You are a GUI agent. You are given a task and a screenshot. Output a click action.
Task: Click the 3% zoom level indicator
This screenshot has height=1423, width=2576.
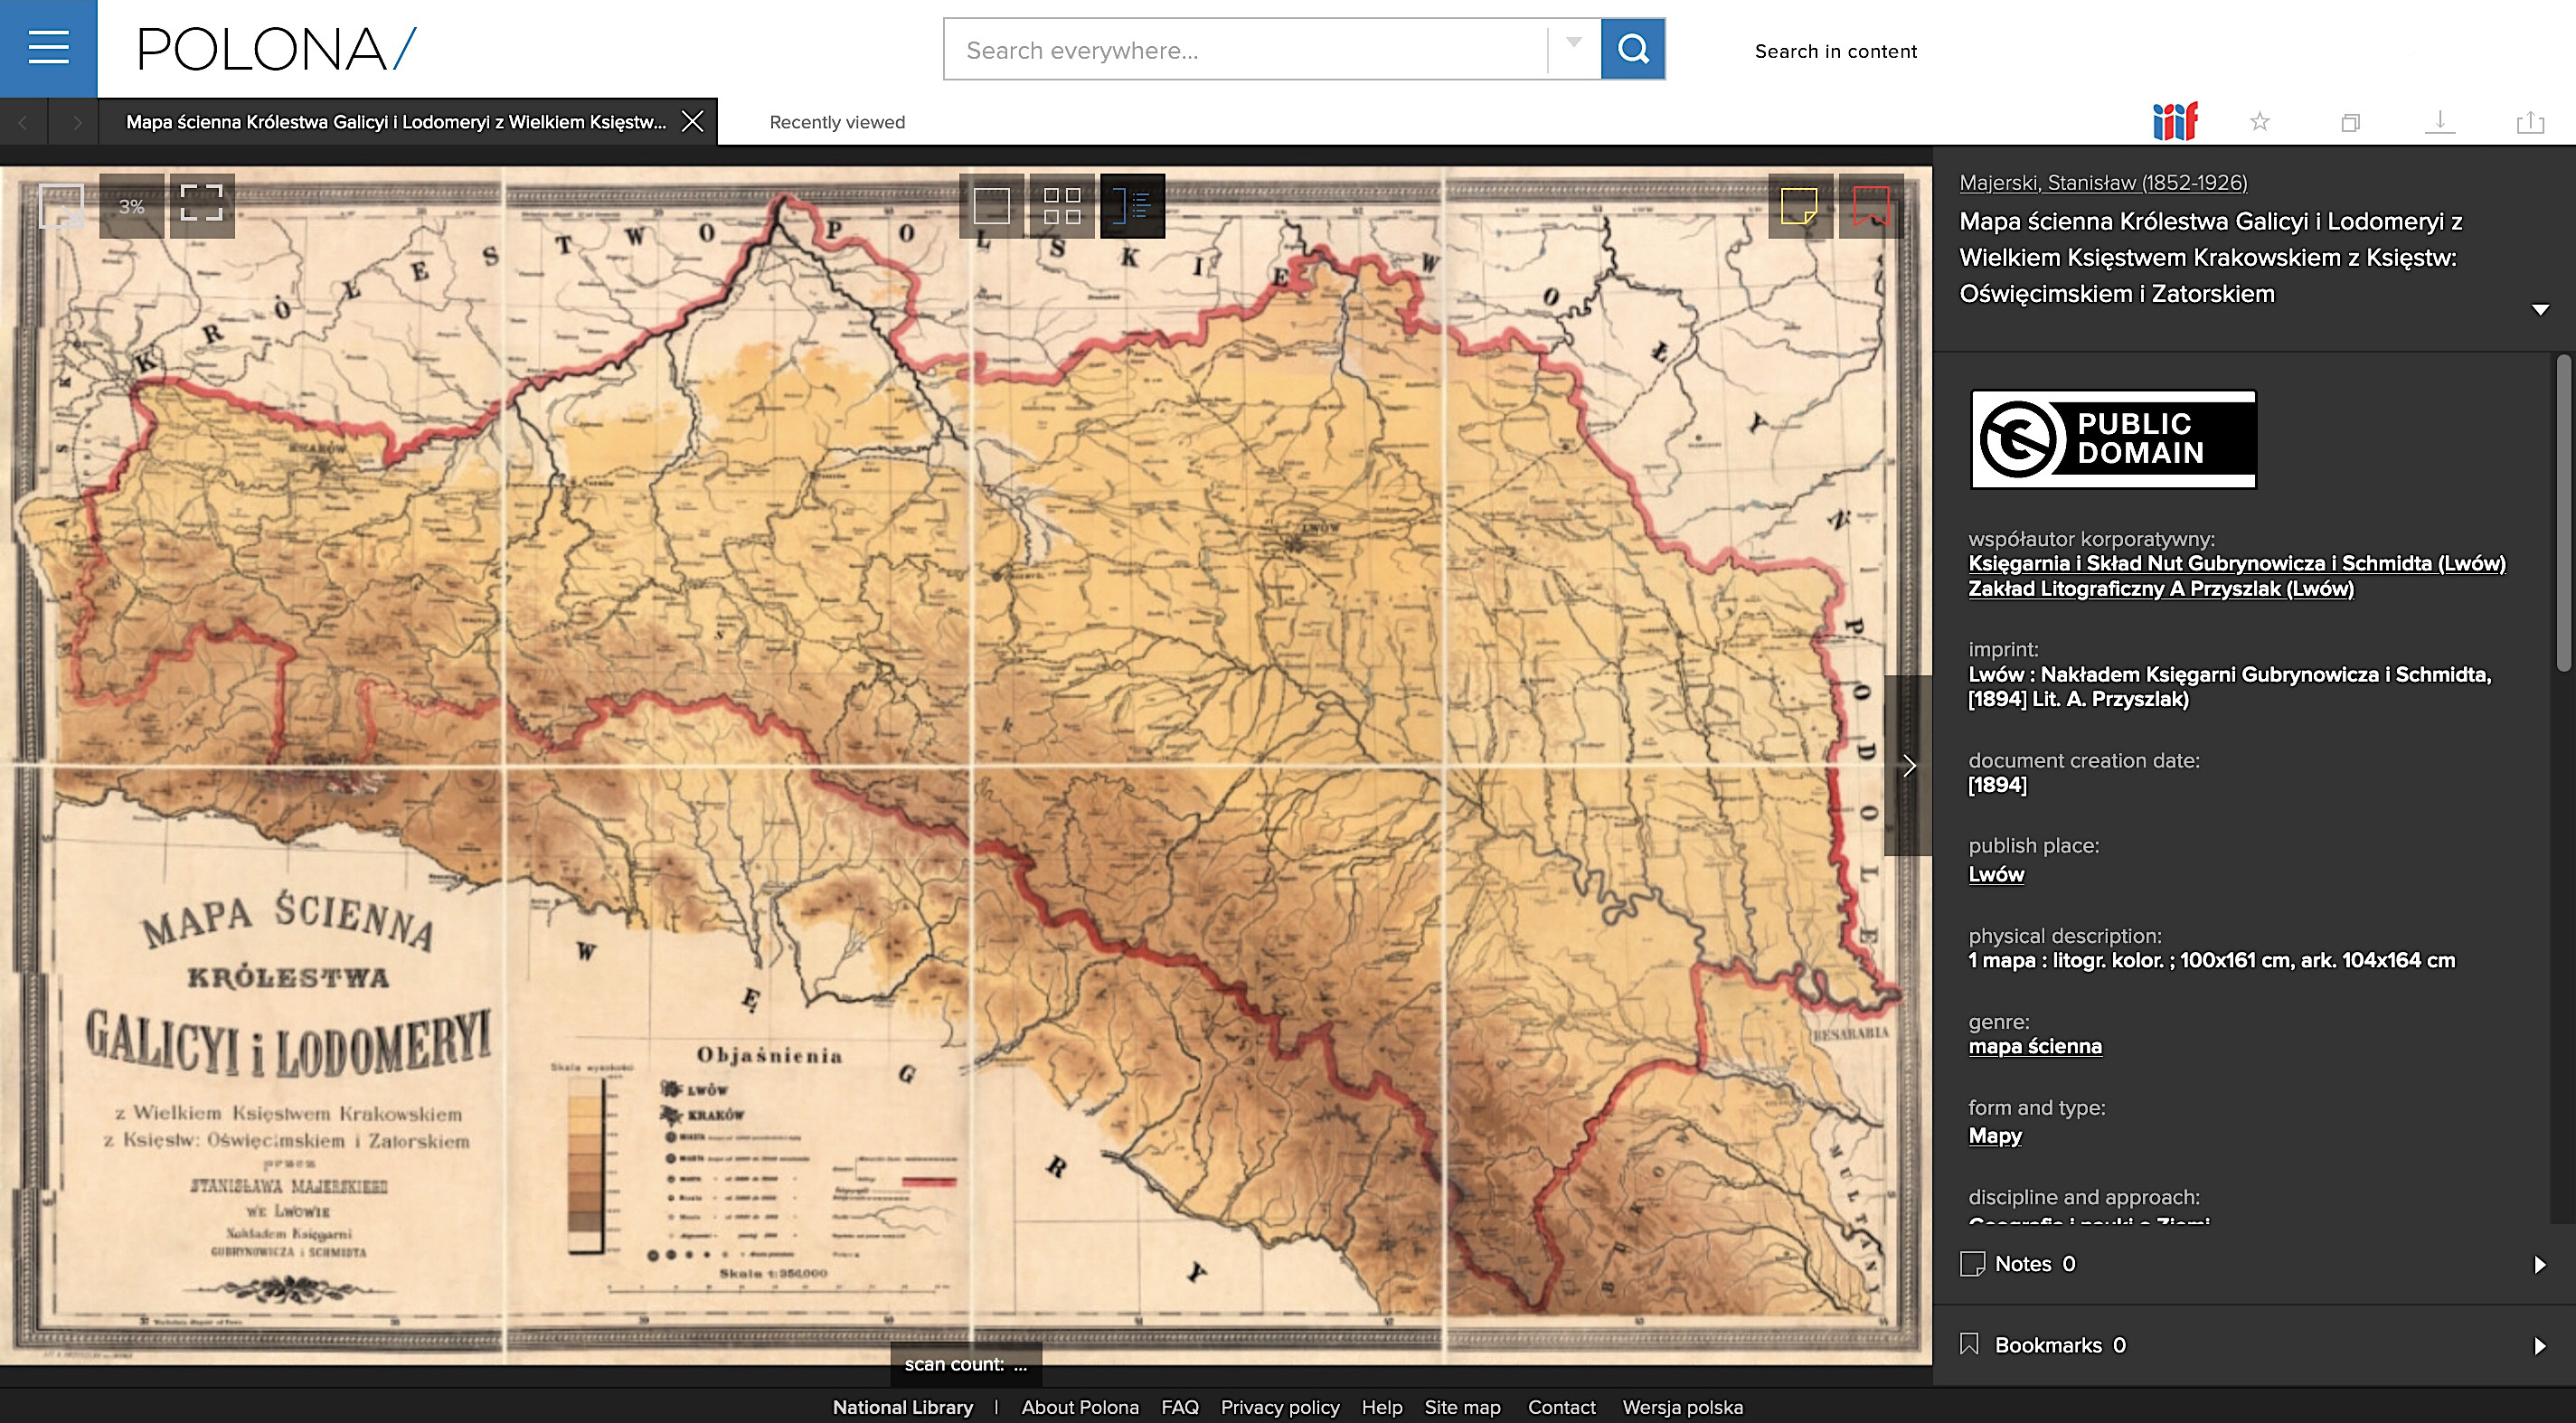click(x=131, y=206)
